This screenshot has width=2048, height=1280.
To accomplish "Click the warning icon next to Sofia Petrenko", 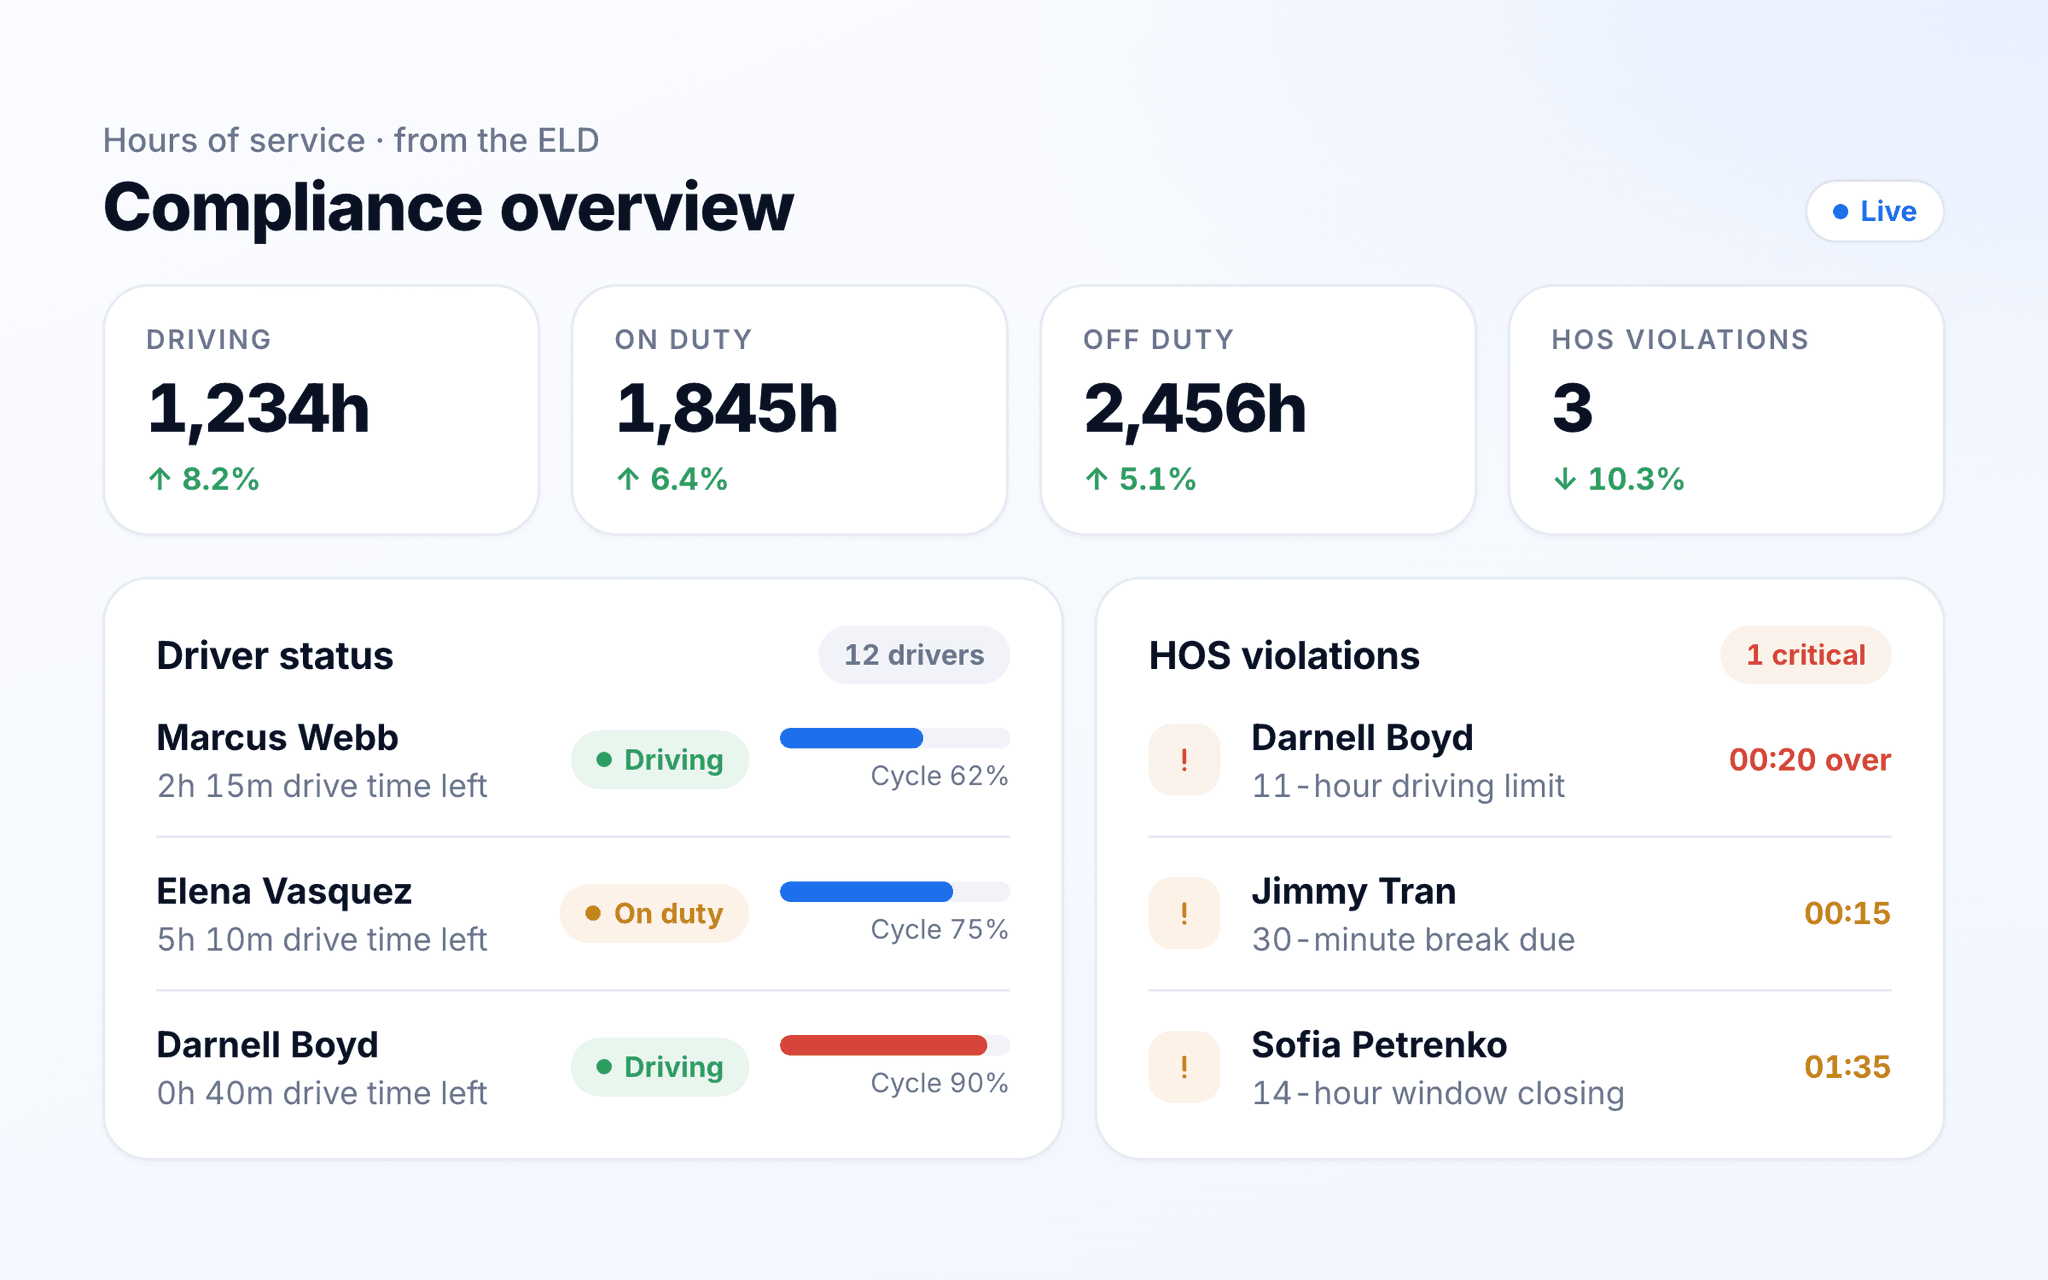I will click(x=1184, y=1067).
